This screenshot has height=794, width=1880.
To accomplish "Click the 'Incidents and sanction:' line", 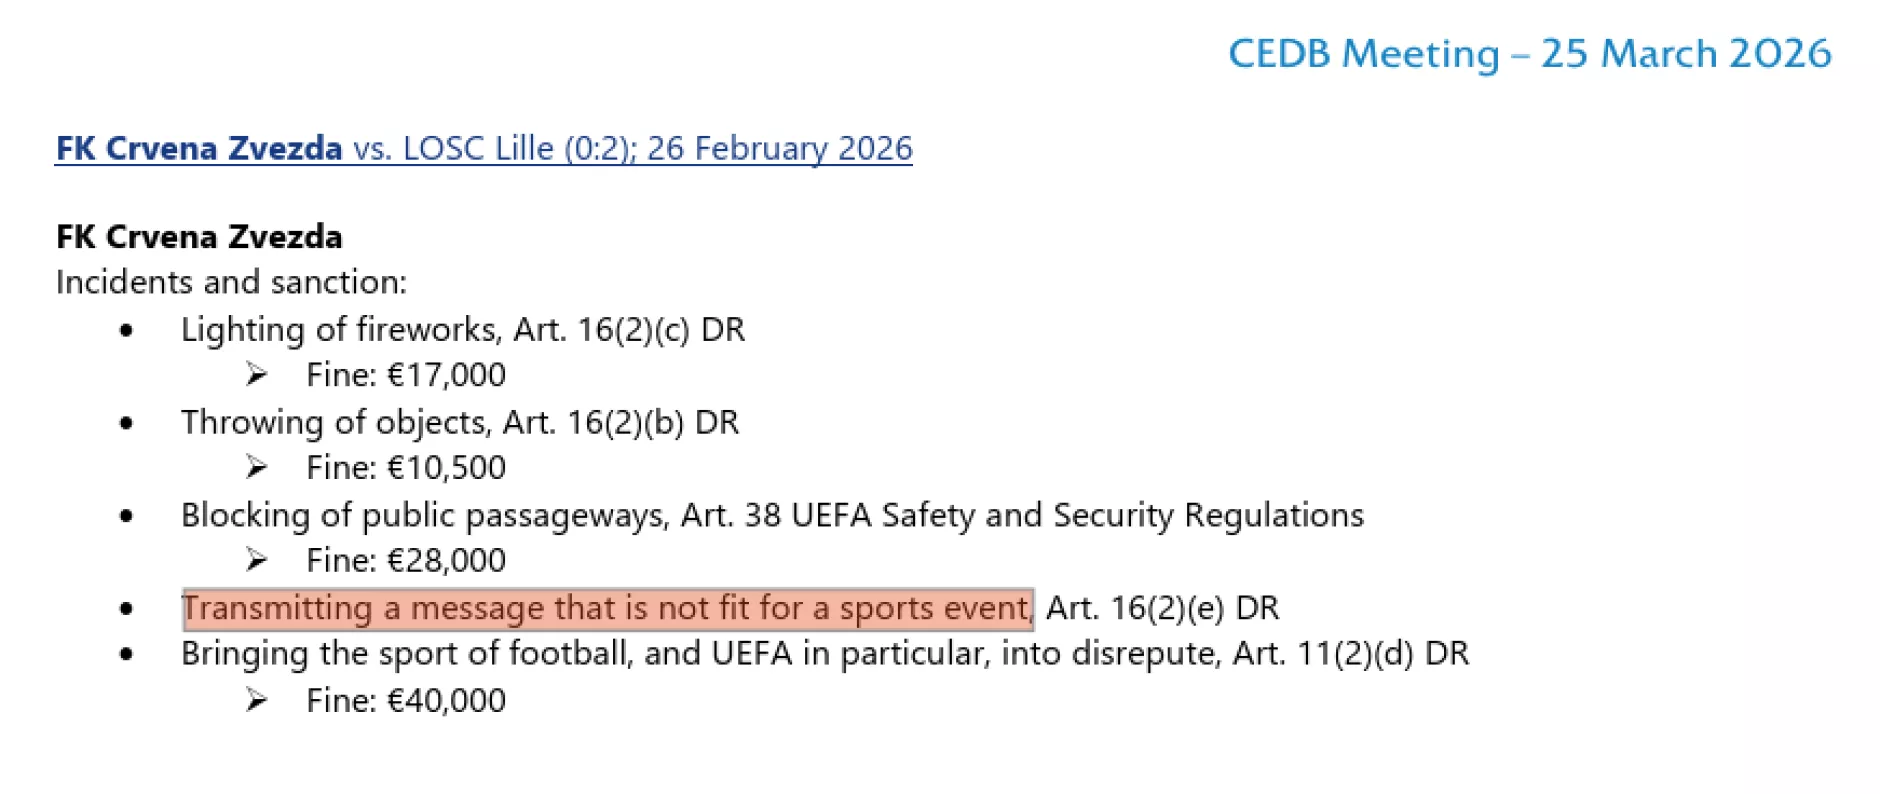I will pyautogui.click(x=231, y=282).
